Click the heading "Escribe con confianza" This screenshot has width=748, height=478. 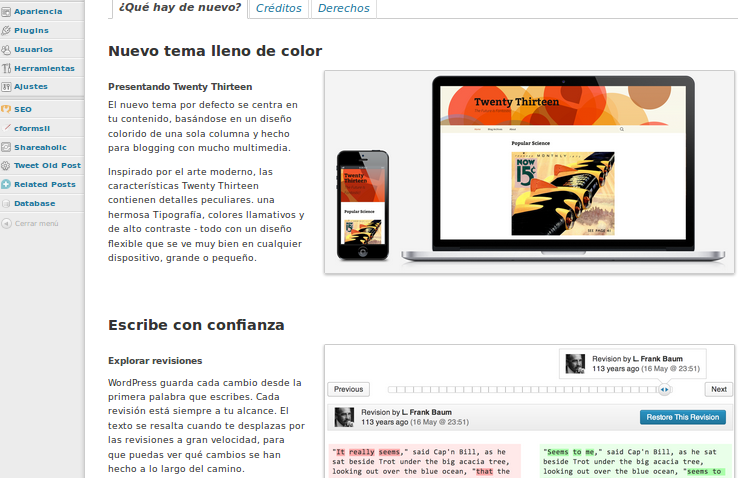196,325
